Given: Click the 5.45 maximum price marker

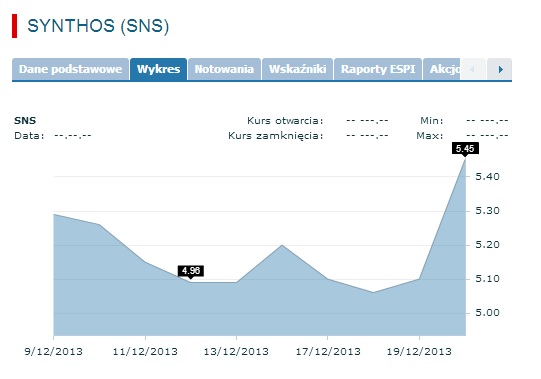Looking at the screenshot, I should click(465, 149).
